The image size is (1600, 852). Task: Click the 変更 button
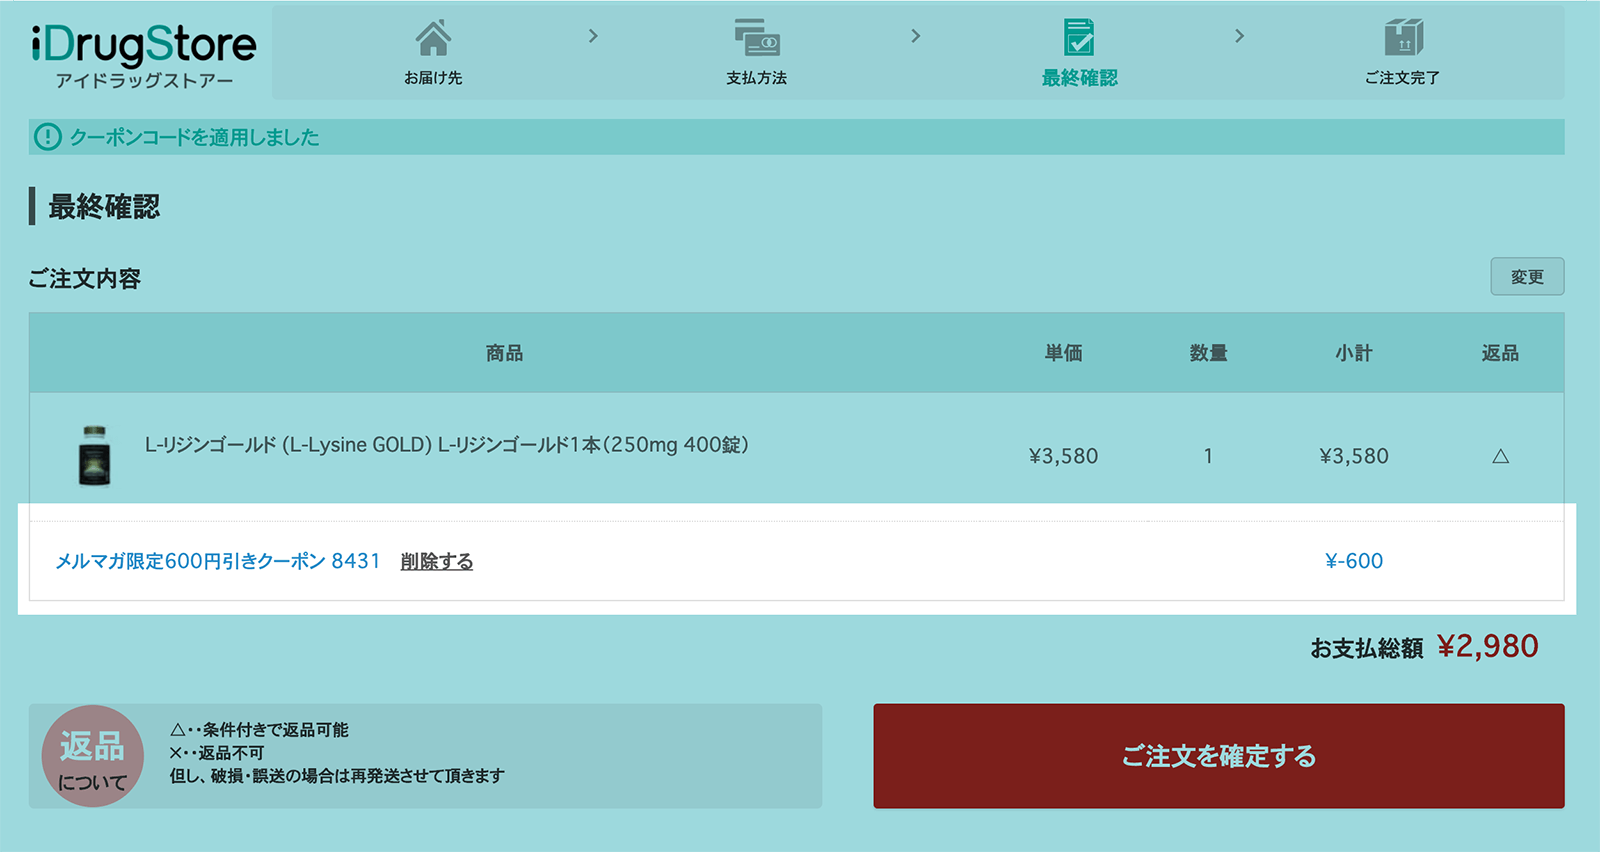click(1527, 277)
